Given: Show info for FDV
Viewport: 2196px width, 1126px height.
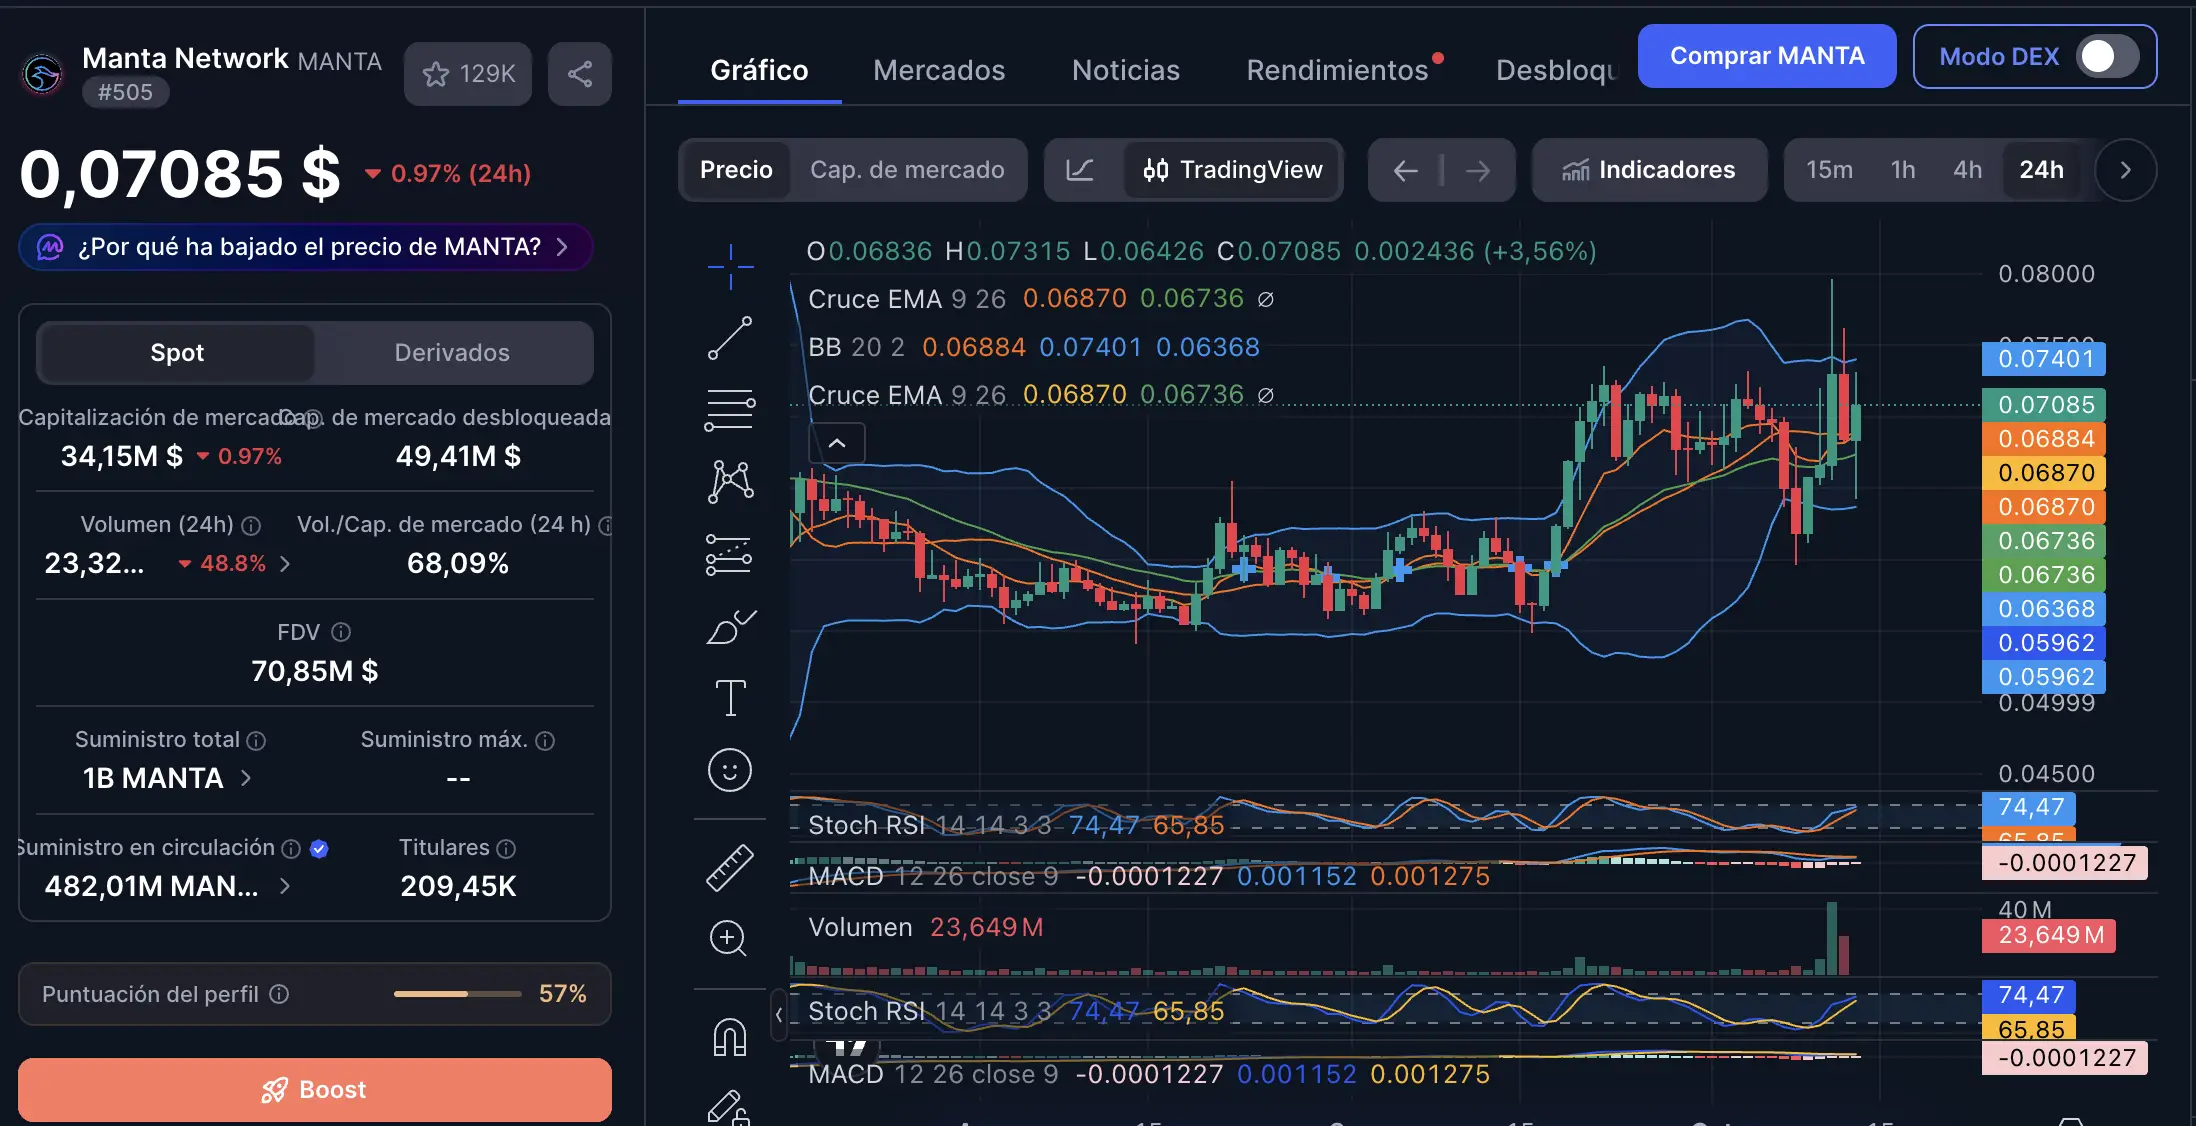Looking at the screenshot, I should click(341, 632).
